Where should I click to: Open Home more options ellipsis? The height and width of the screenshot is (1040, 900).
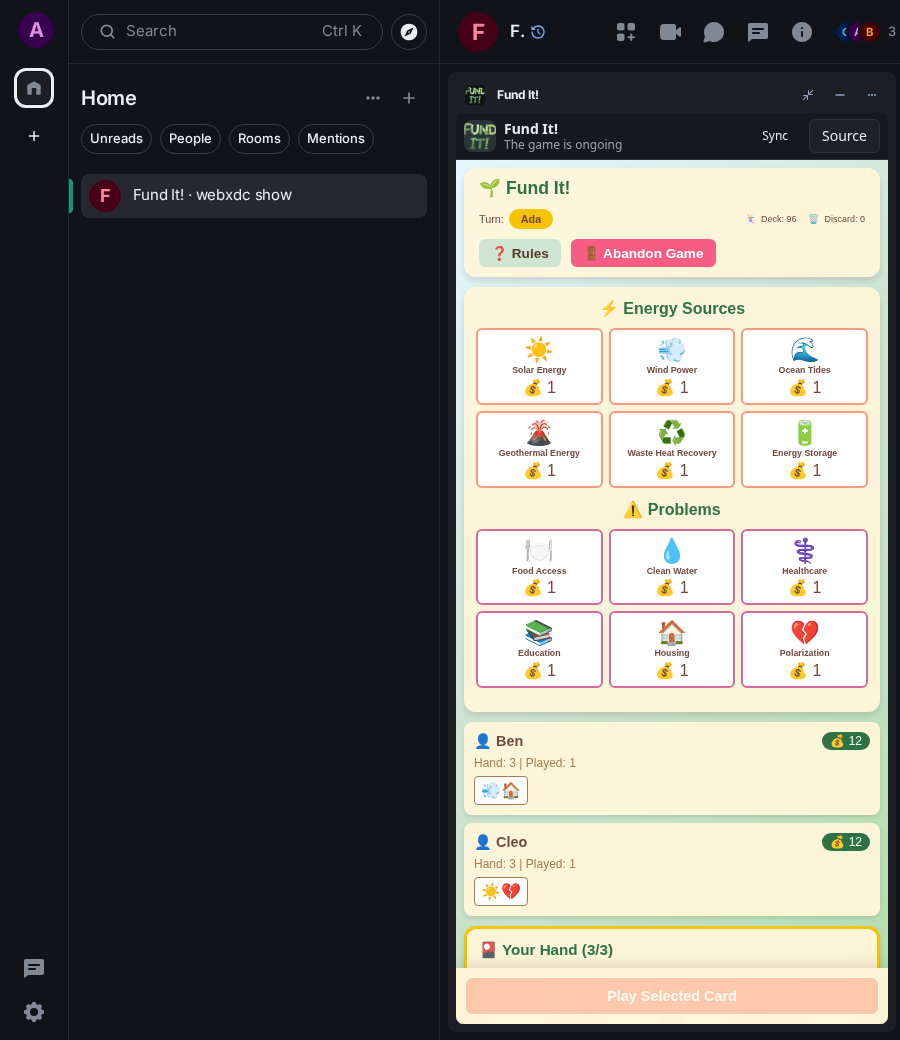(x=373, y=98)
